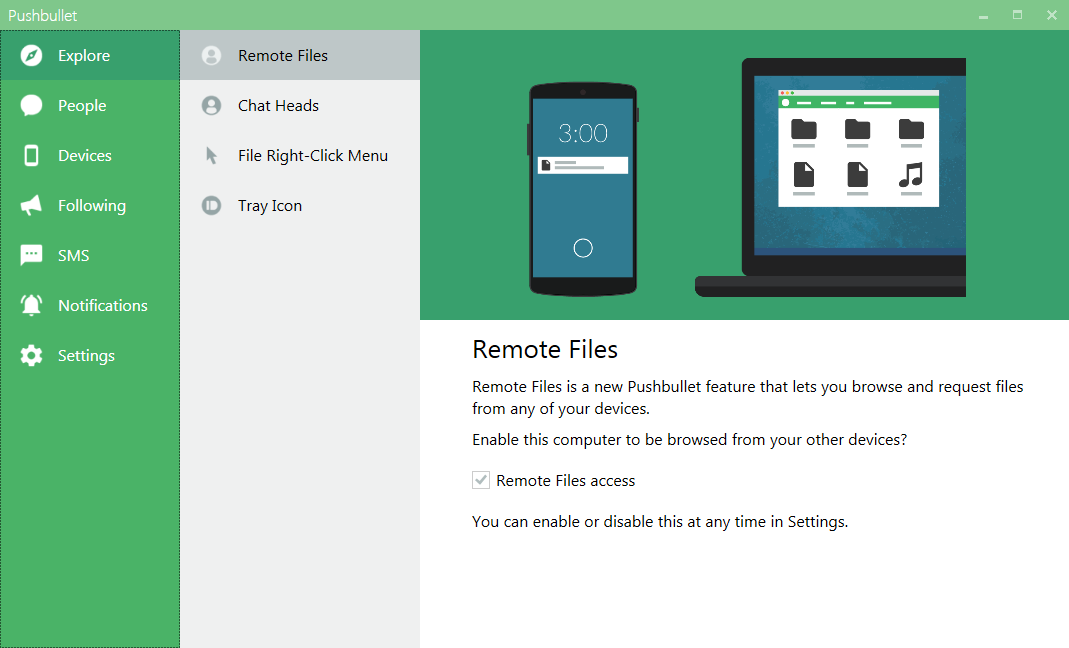
Task: Open the Settings section
Action: pos(90,355)
